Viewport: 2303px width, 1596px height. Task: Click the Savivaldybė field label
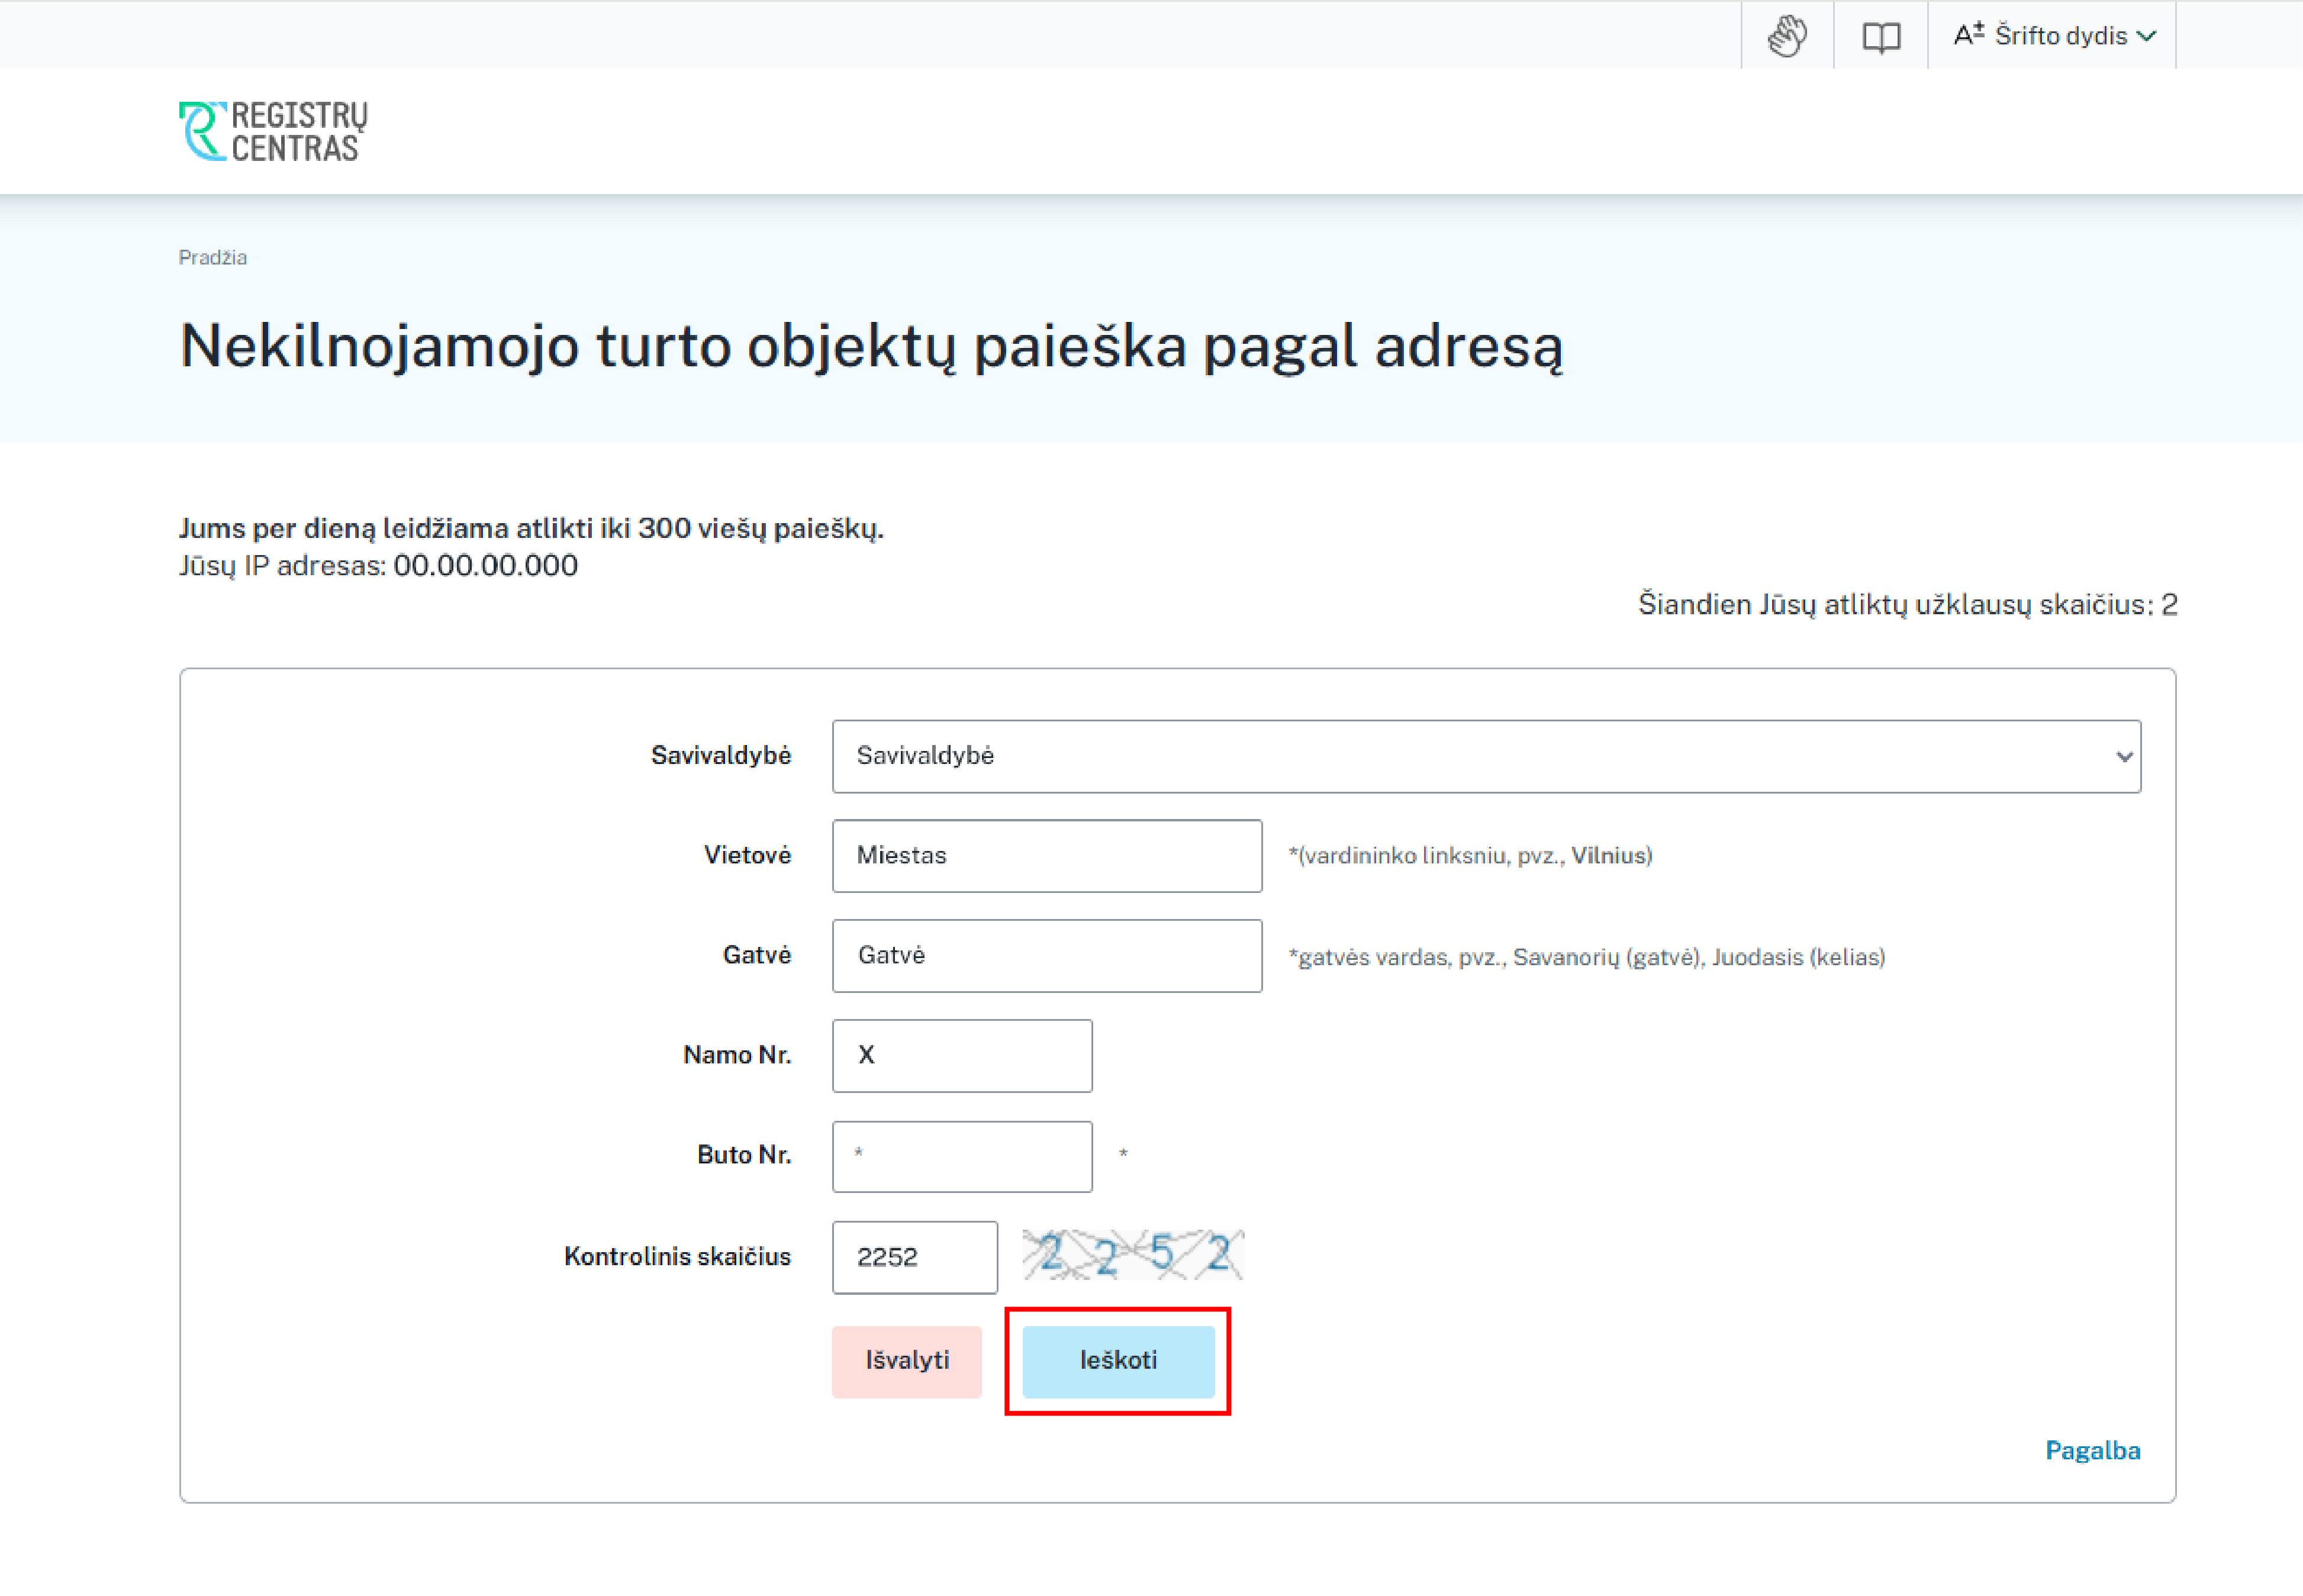click(720, 756)
